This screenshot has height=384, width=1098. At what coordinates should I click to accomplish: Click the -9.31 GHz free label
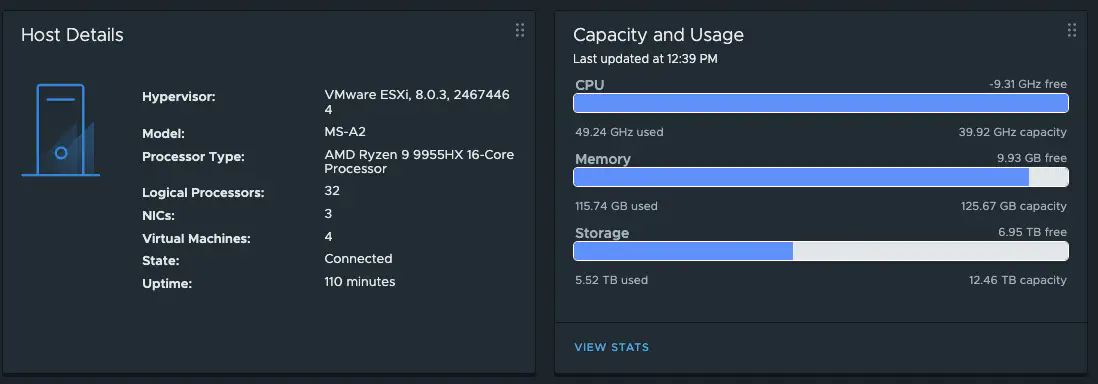point(1027,84)
